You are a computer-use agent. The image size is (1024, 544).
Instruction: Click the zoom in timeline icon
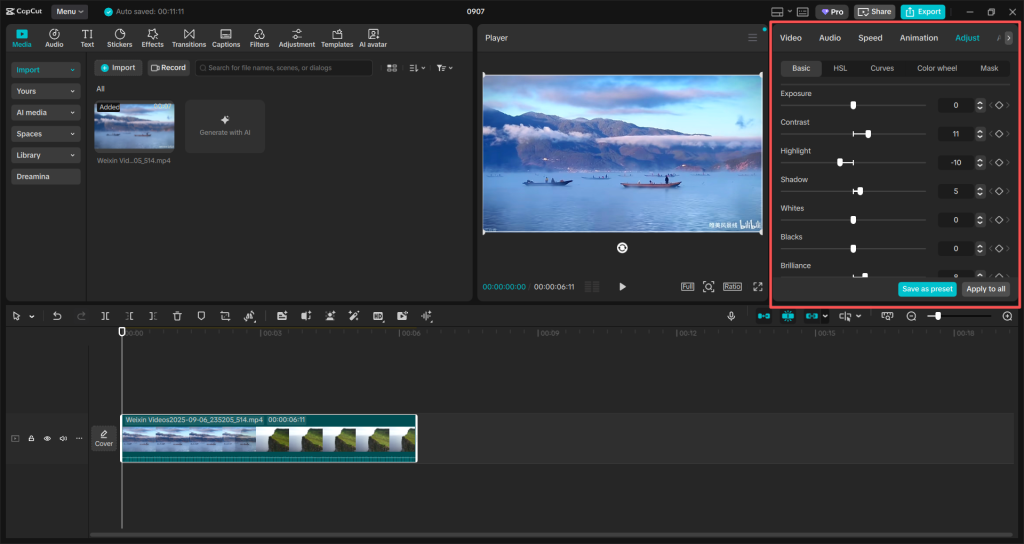click(x=1007, y=316)
